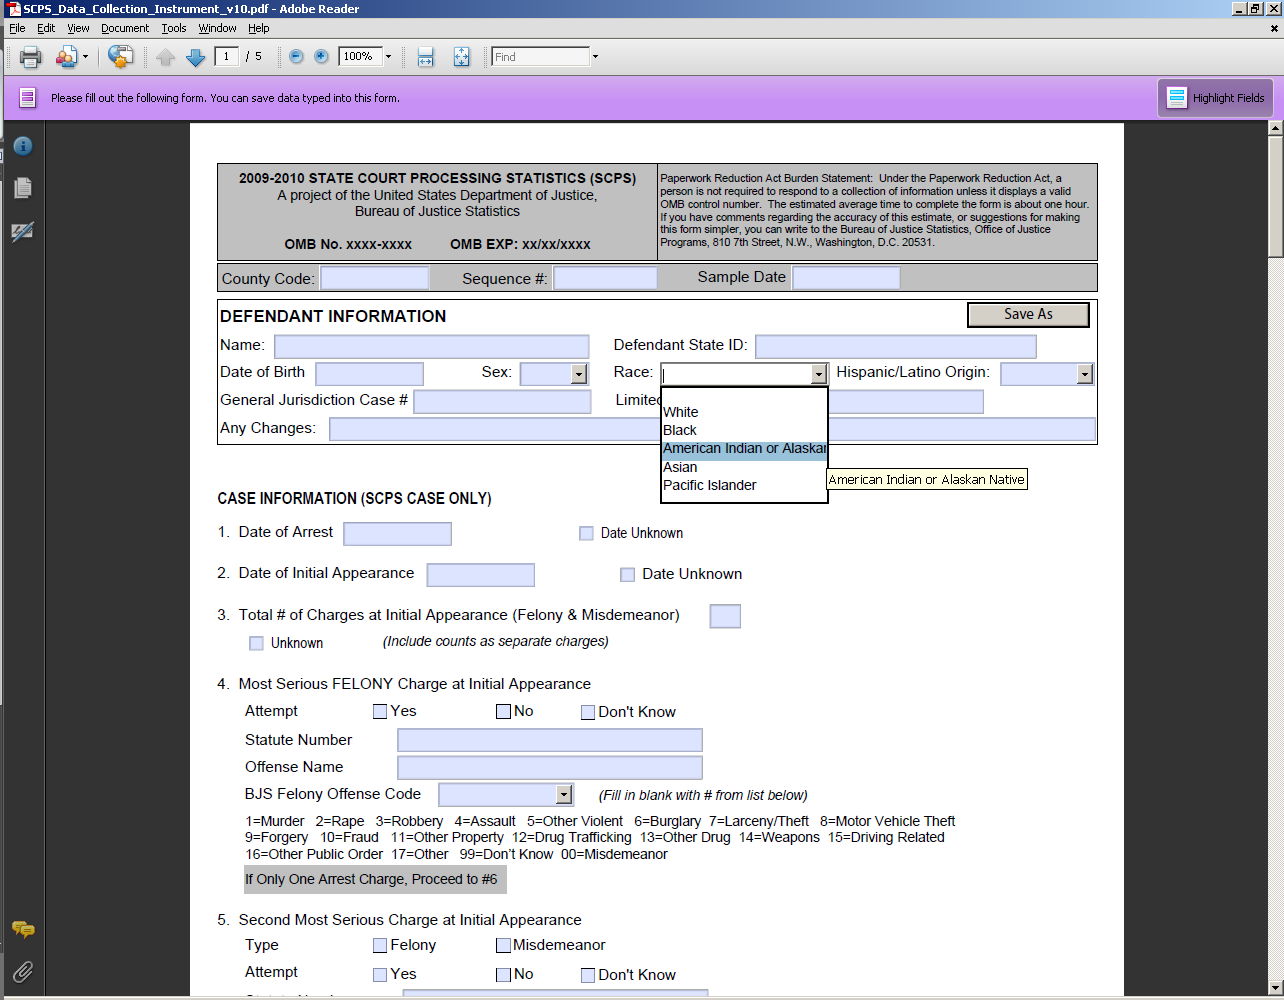Image resolution: width=1284 pixels, height=1000 pixels.
Task: Check No for felony charge Attempt
Action: coord(503,712)
